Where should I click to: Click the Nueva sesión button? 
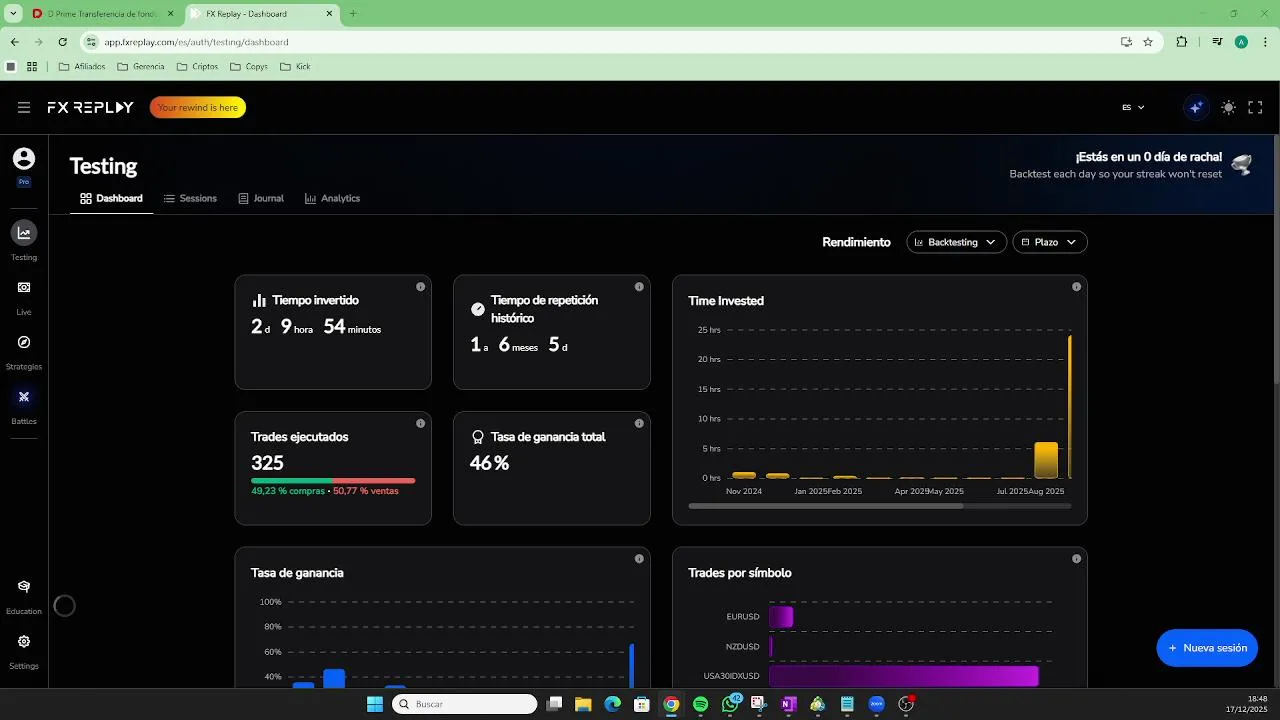tap(1207, 648)
